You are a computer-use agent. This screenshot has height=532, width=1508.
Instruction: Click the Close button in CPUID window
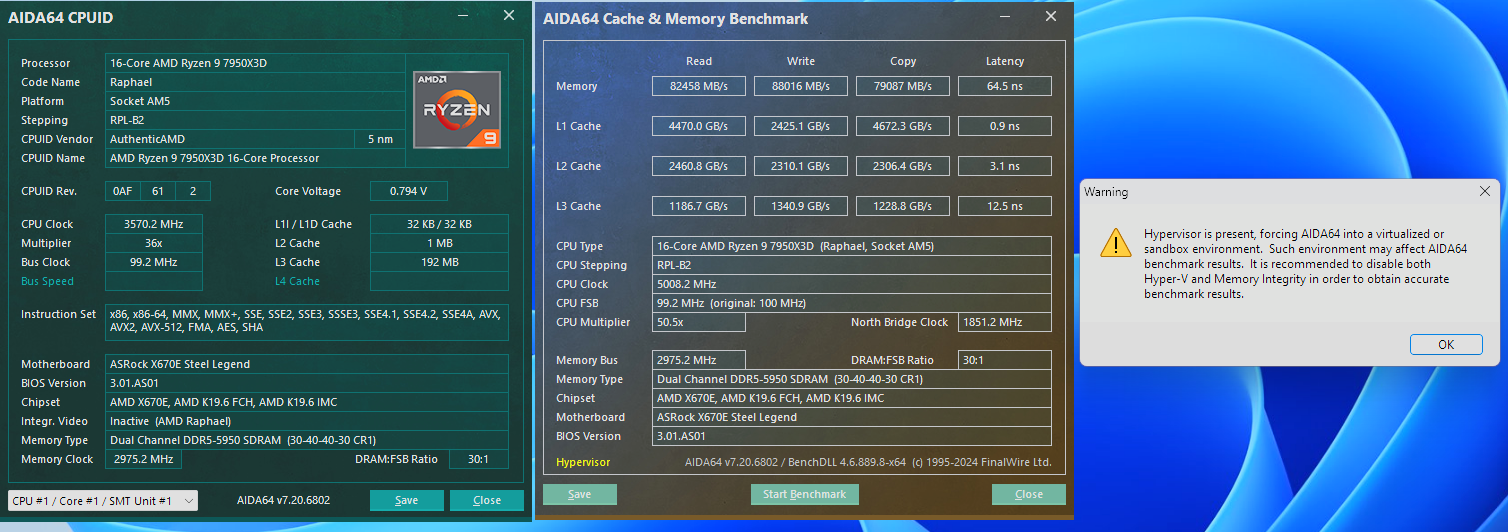(487, 500)
